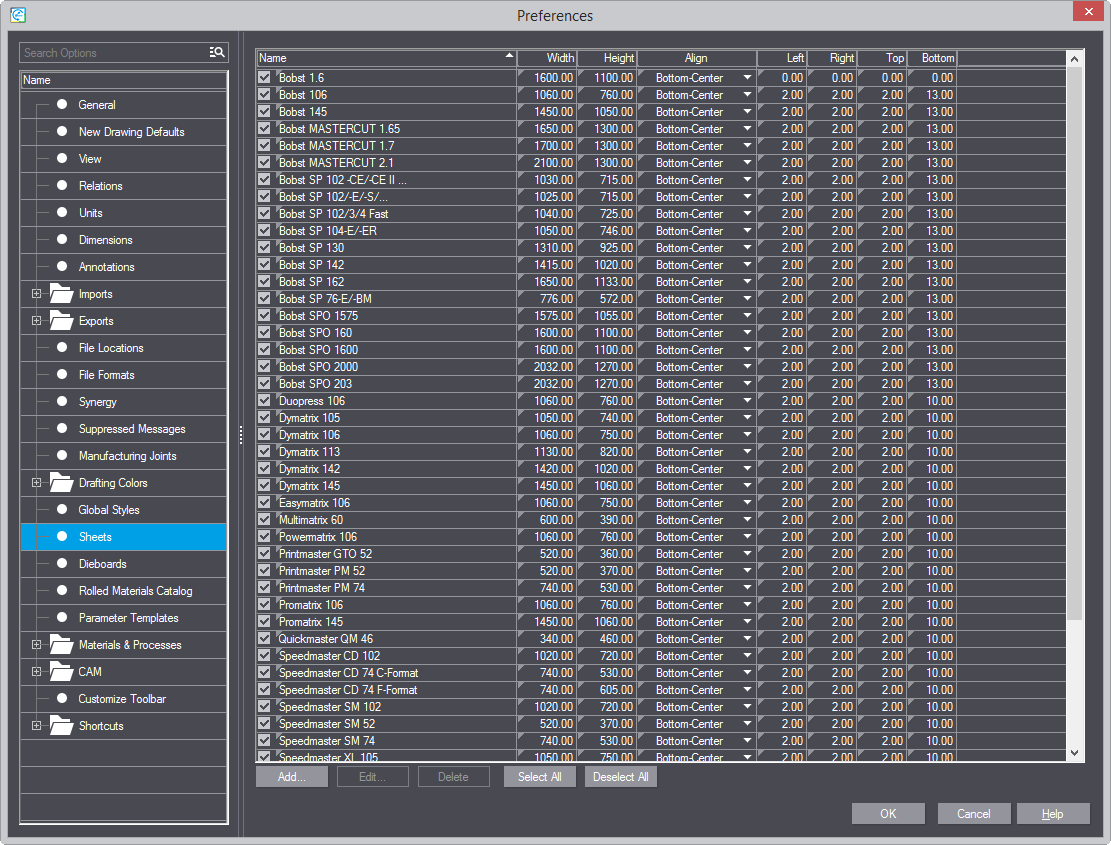Expand the Exports tree node
Image resolution: width=1111 pixels, height=845 pixels.
(36, 321)
